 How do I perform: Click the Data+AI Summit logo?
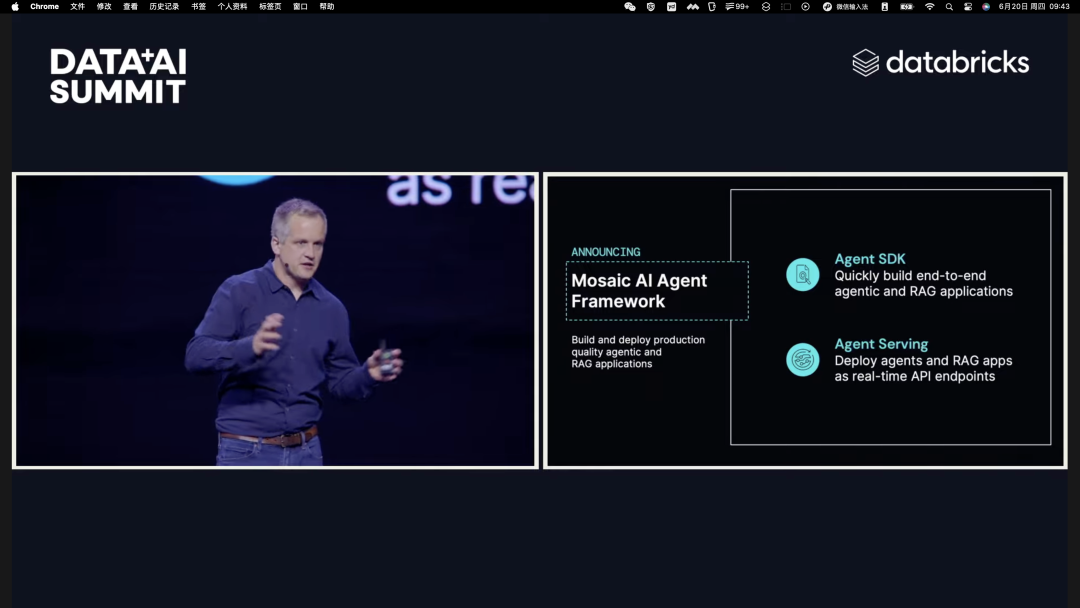point(118,76)
